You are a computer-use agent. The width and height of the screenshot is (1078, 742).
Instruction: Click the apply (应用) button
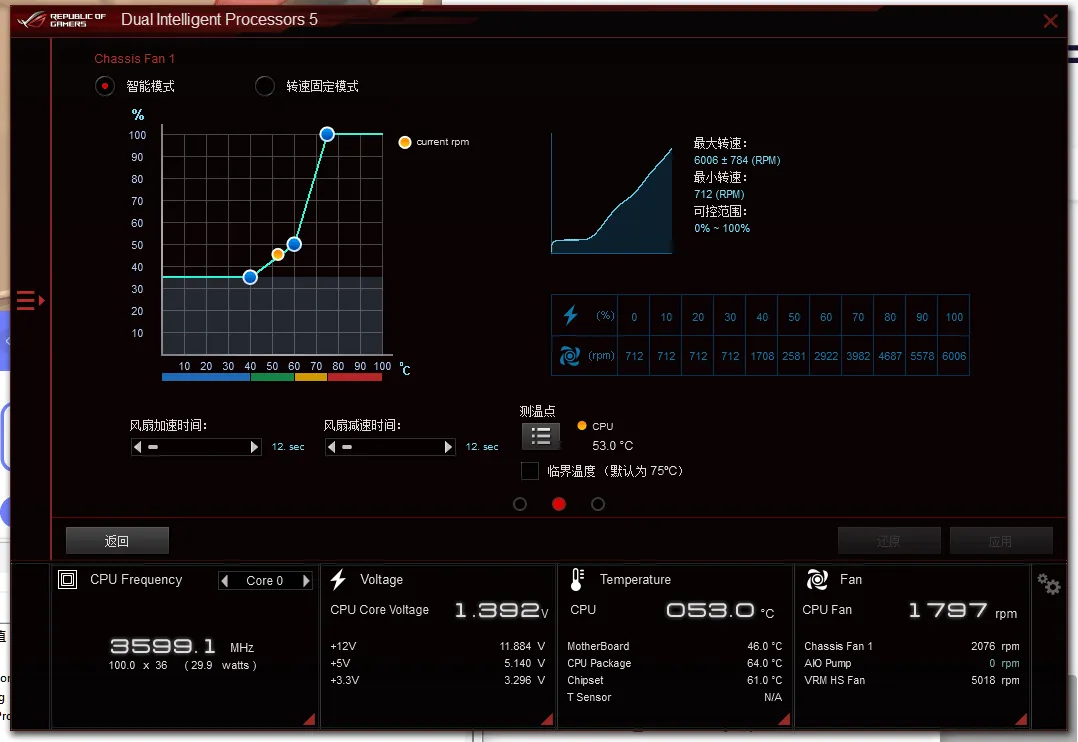pyautogui.click(x=1001, y=541)
